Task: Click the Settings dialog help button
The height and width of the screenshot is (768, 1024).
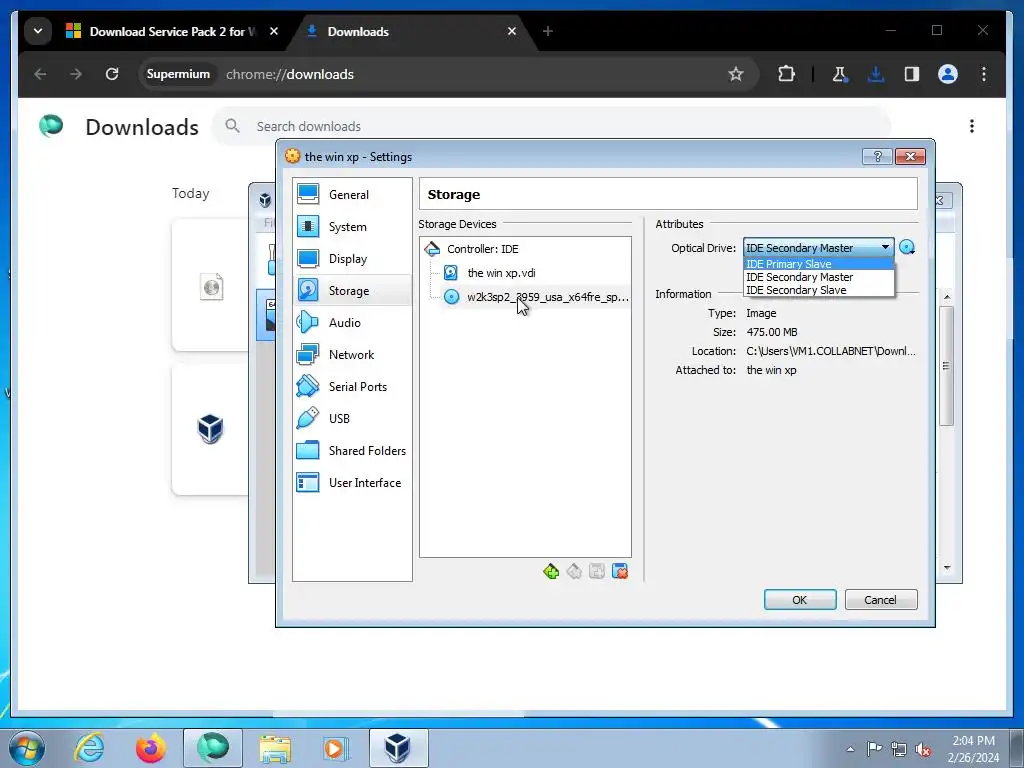Action: [x=877, y=156]
